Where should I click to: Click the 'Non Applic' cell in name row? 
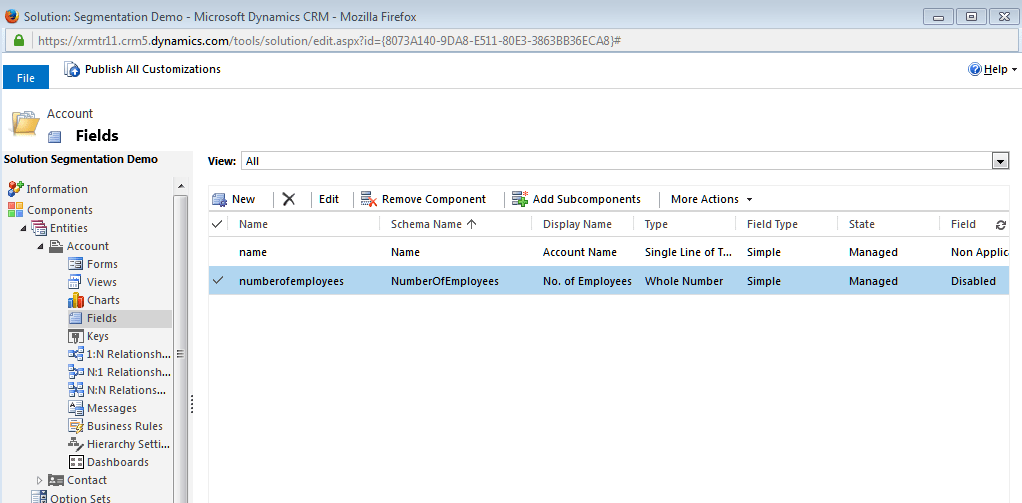pyautogui.click(x=980, y=252)
